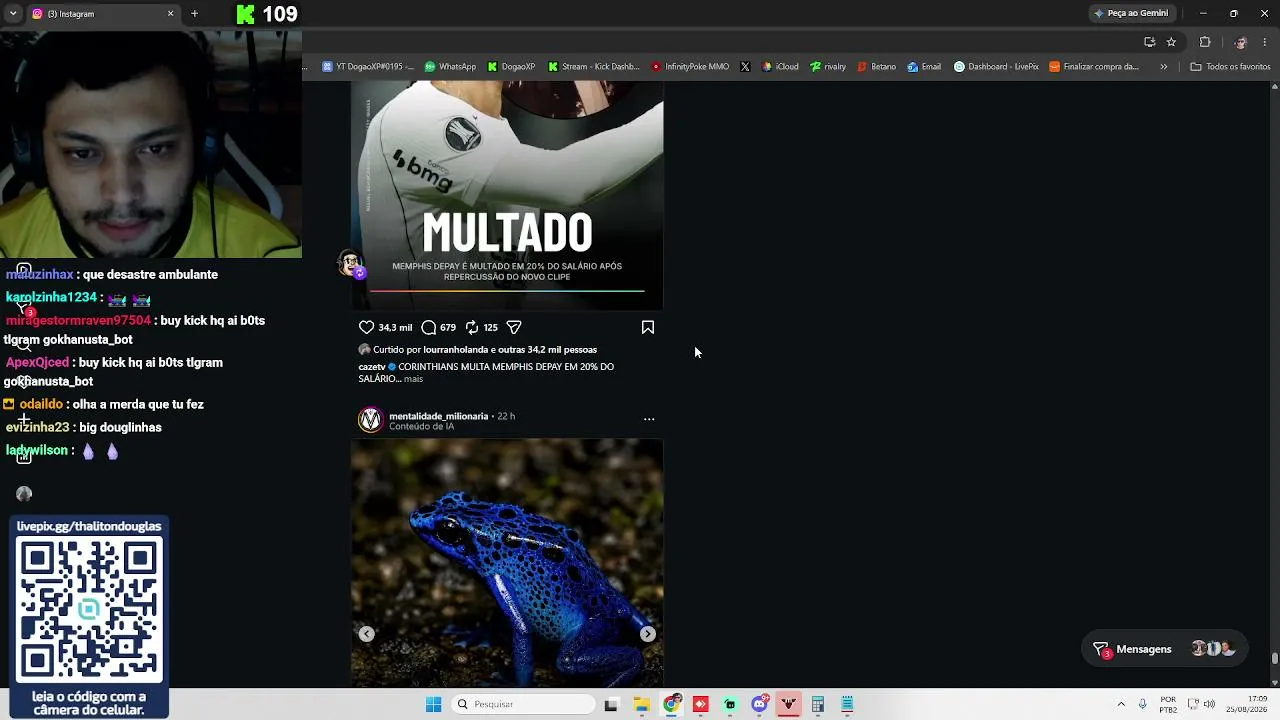
Task: Open more options for mentalidade_milionaria post
Action: [x=649, y=420]
